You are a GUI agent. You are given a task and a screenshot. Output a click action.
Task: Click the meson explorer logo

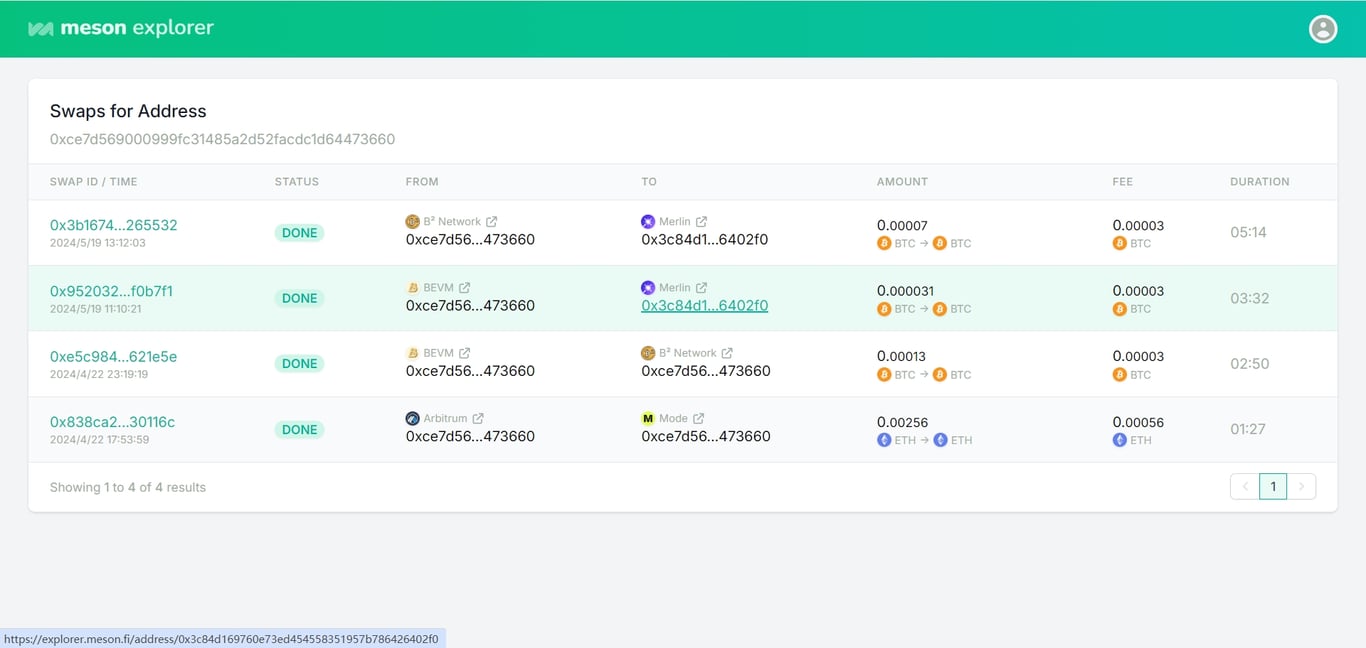tap(121, 28)
